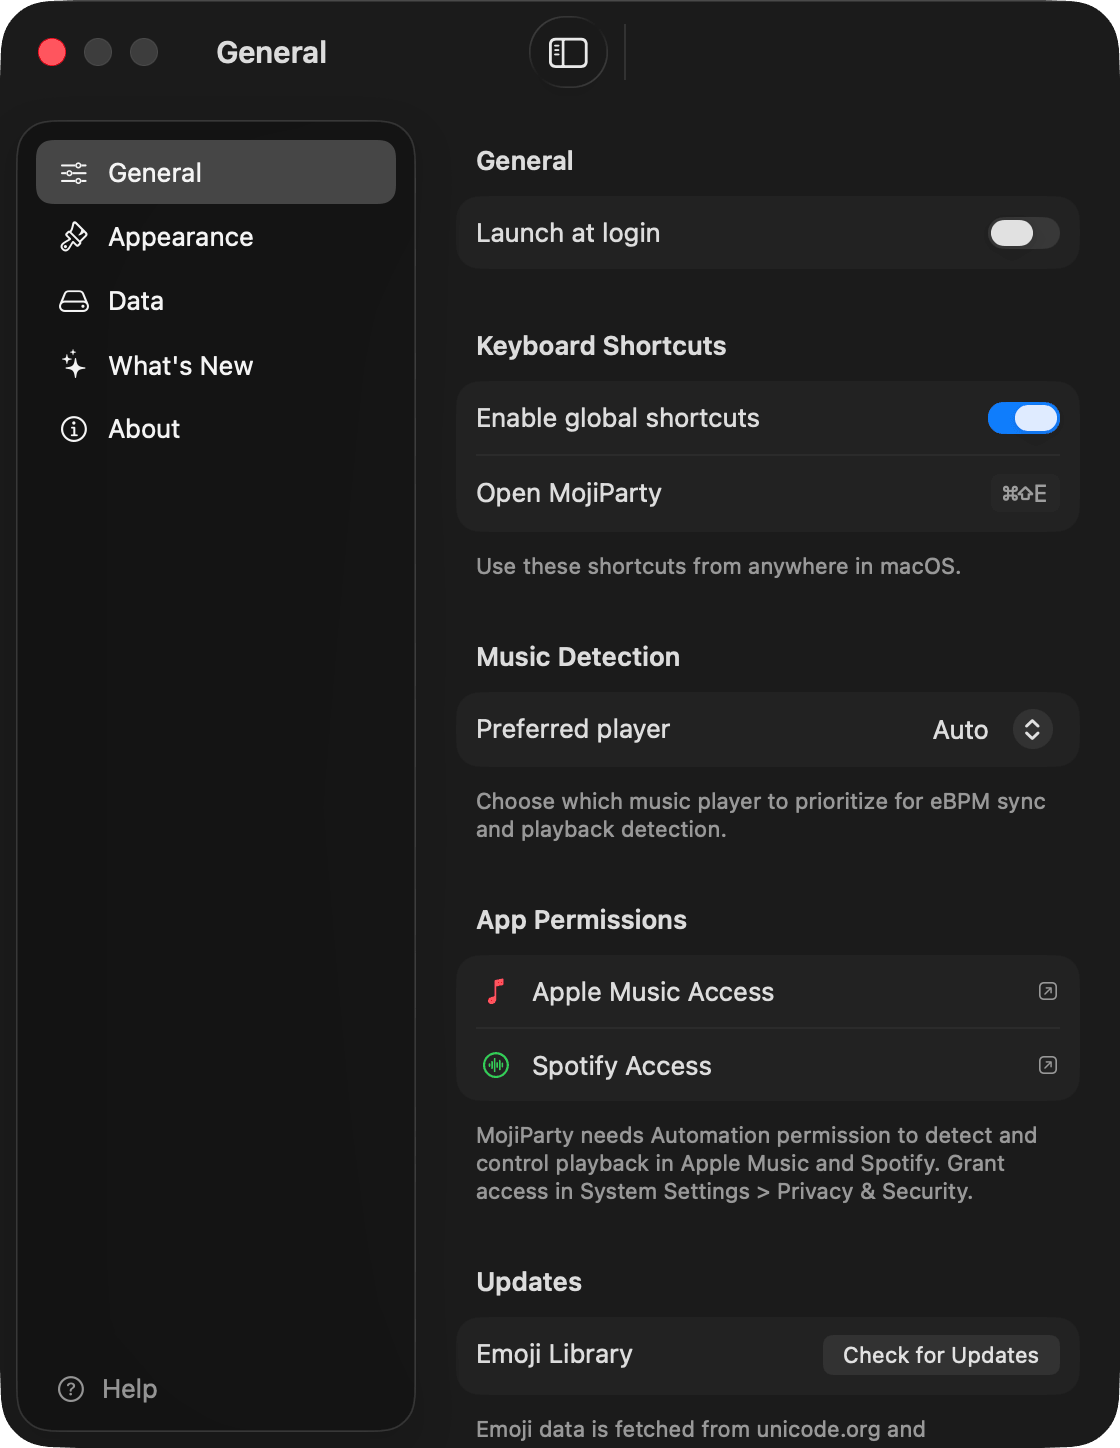Screen dimensions: 1120x1448
Task: Click the Music Detection heading
Action: (x=578, y=657)
